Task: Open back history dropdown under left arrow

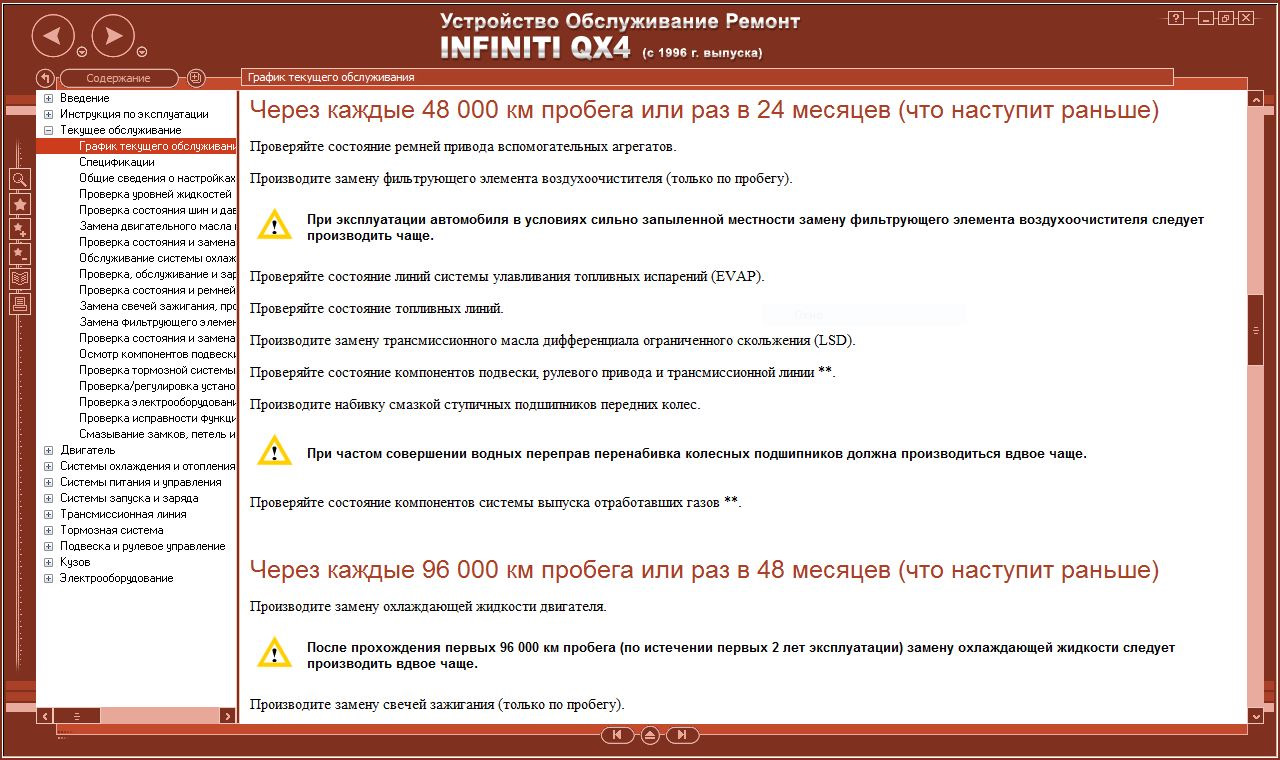Action: click(82, 52)
